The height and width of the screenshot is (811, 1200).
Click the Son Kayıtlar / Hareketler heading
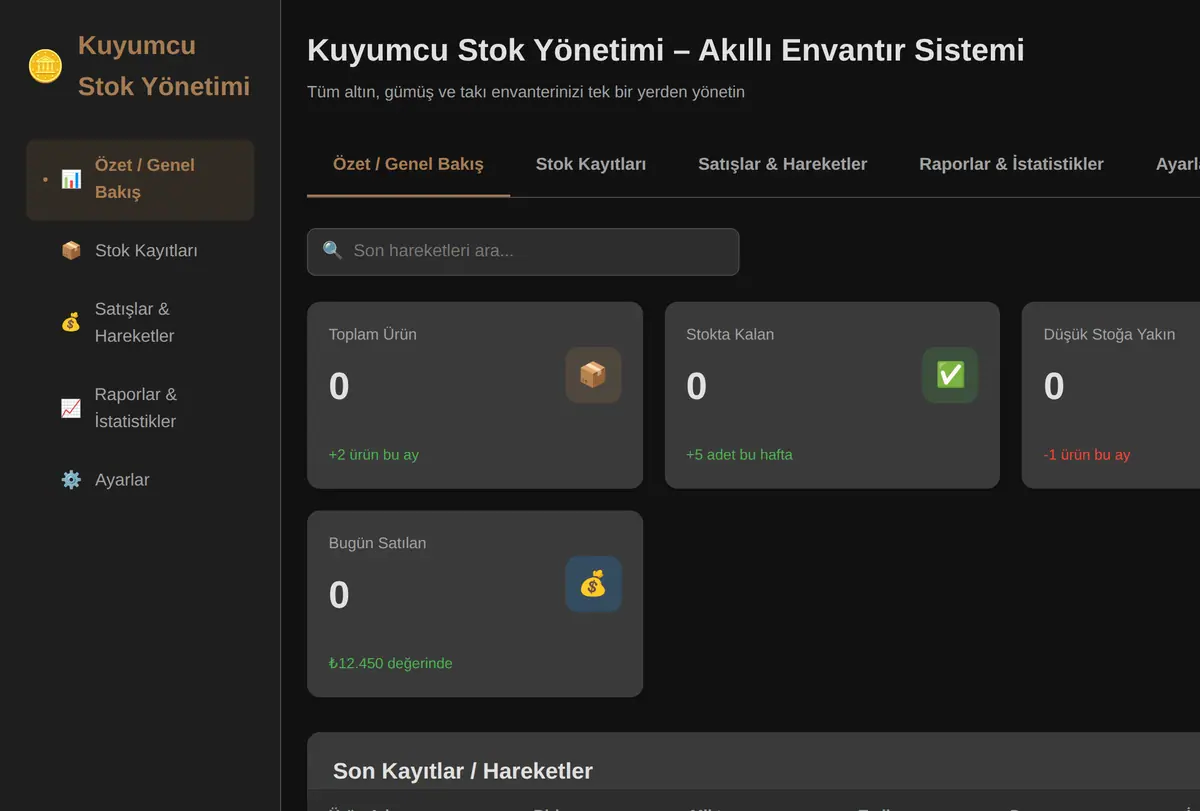coord(463,771)
